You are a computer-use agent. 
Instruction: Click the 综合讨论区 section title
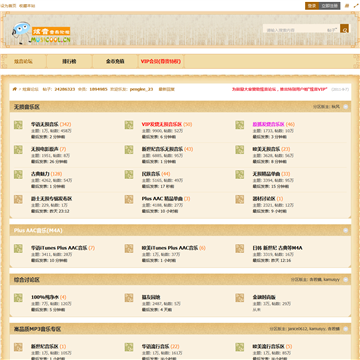[x=27, y=280]
